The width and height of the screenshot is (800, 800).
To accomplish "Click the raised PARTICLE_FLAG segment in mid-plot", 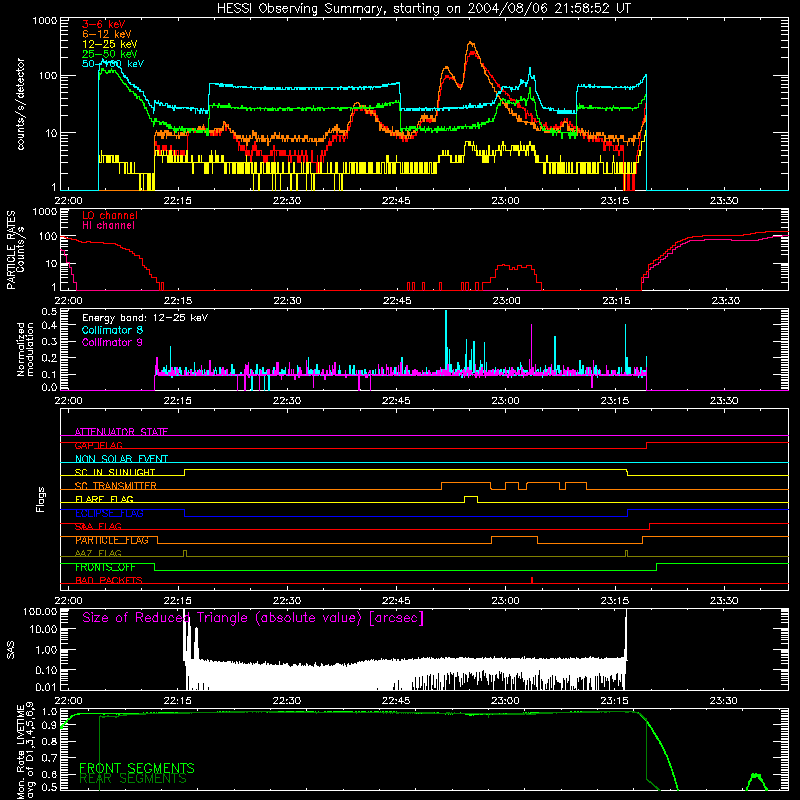I will point(514,538).
